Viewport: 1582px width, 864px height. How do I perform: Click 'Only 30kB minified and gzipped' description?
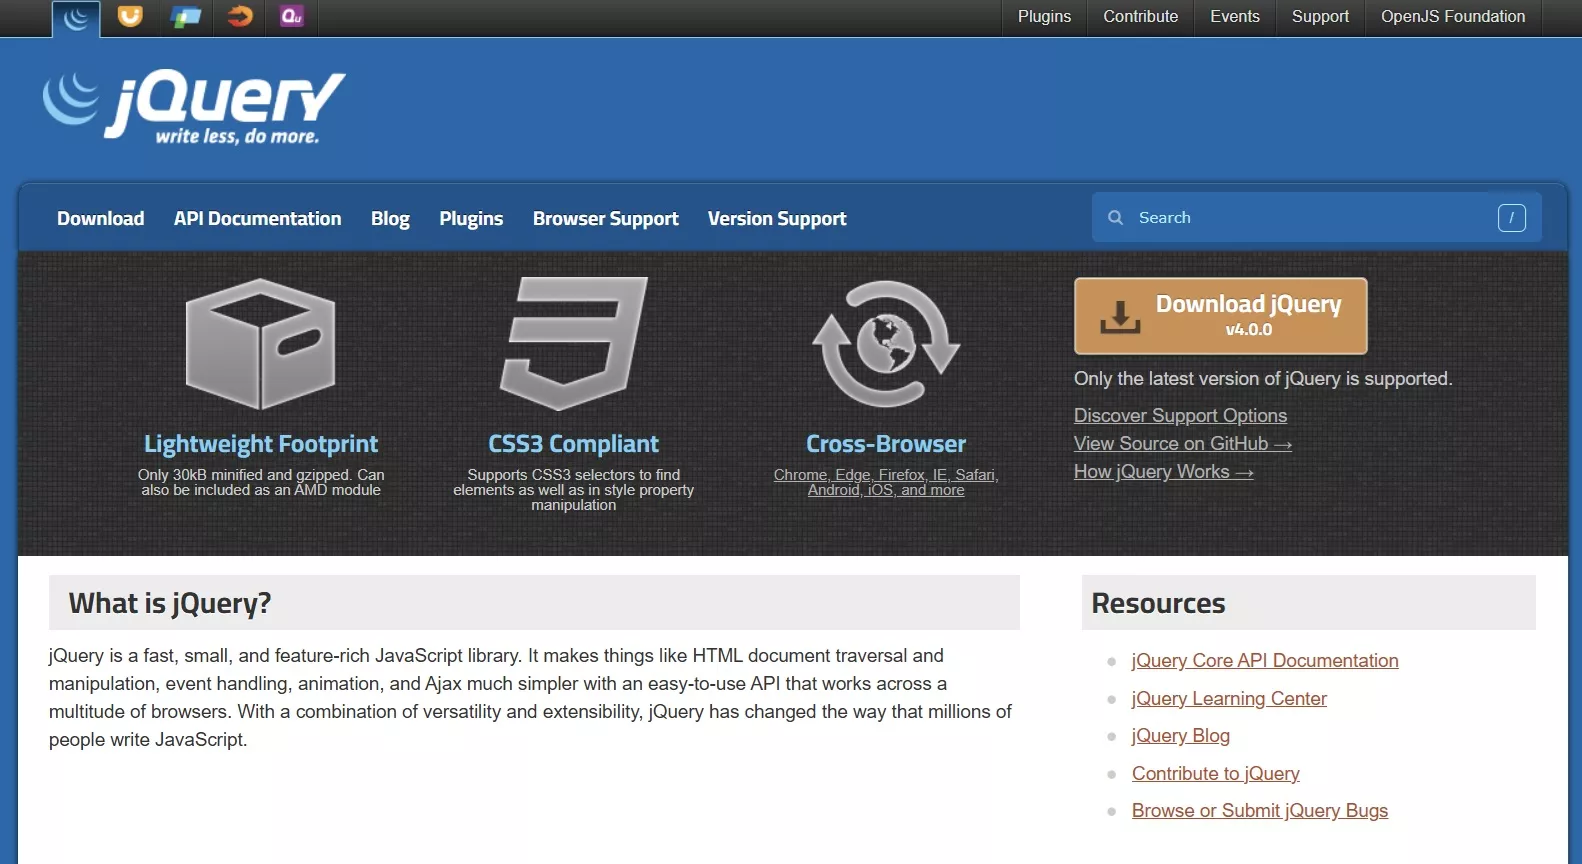[x=261, y=482]
